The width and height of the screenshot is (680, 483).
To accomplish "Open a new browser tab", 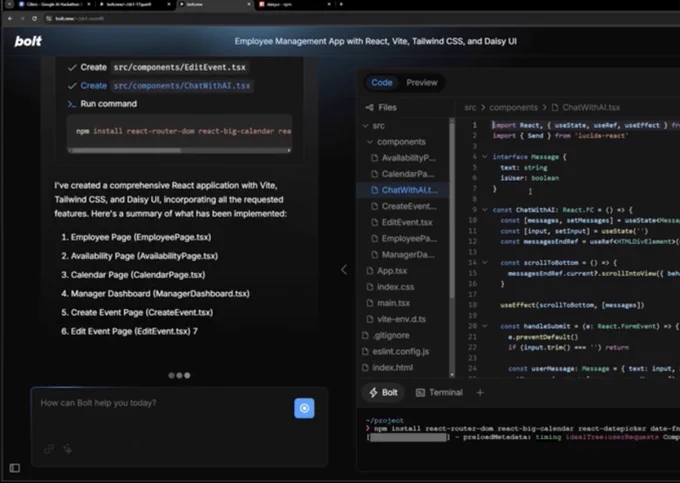I will (341, 4).
